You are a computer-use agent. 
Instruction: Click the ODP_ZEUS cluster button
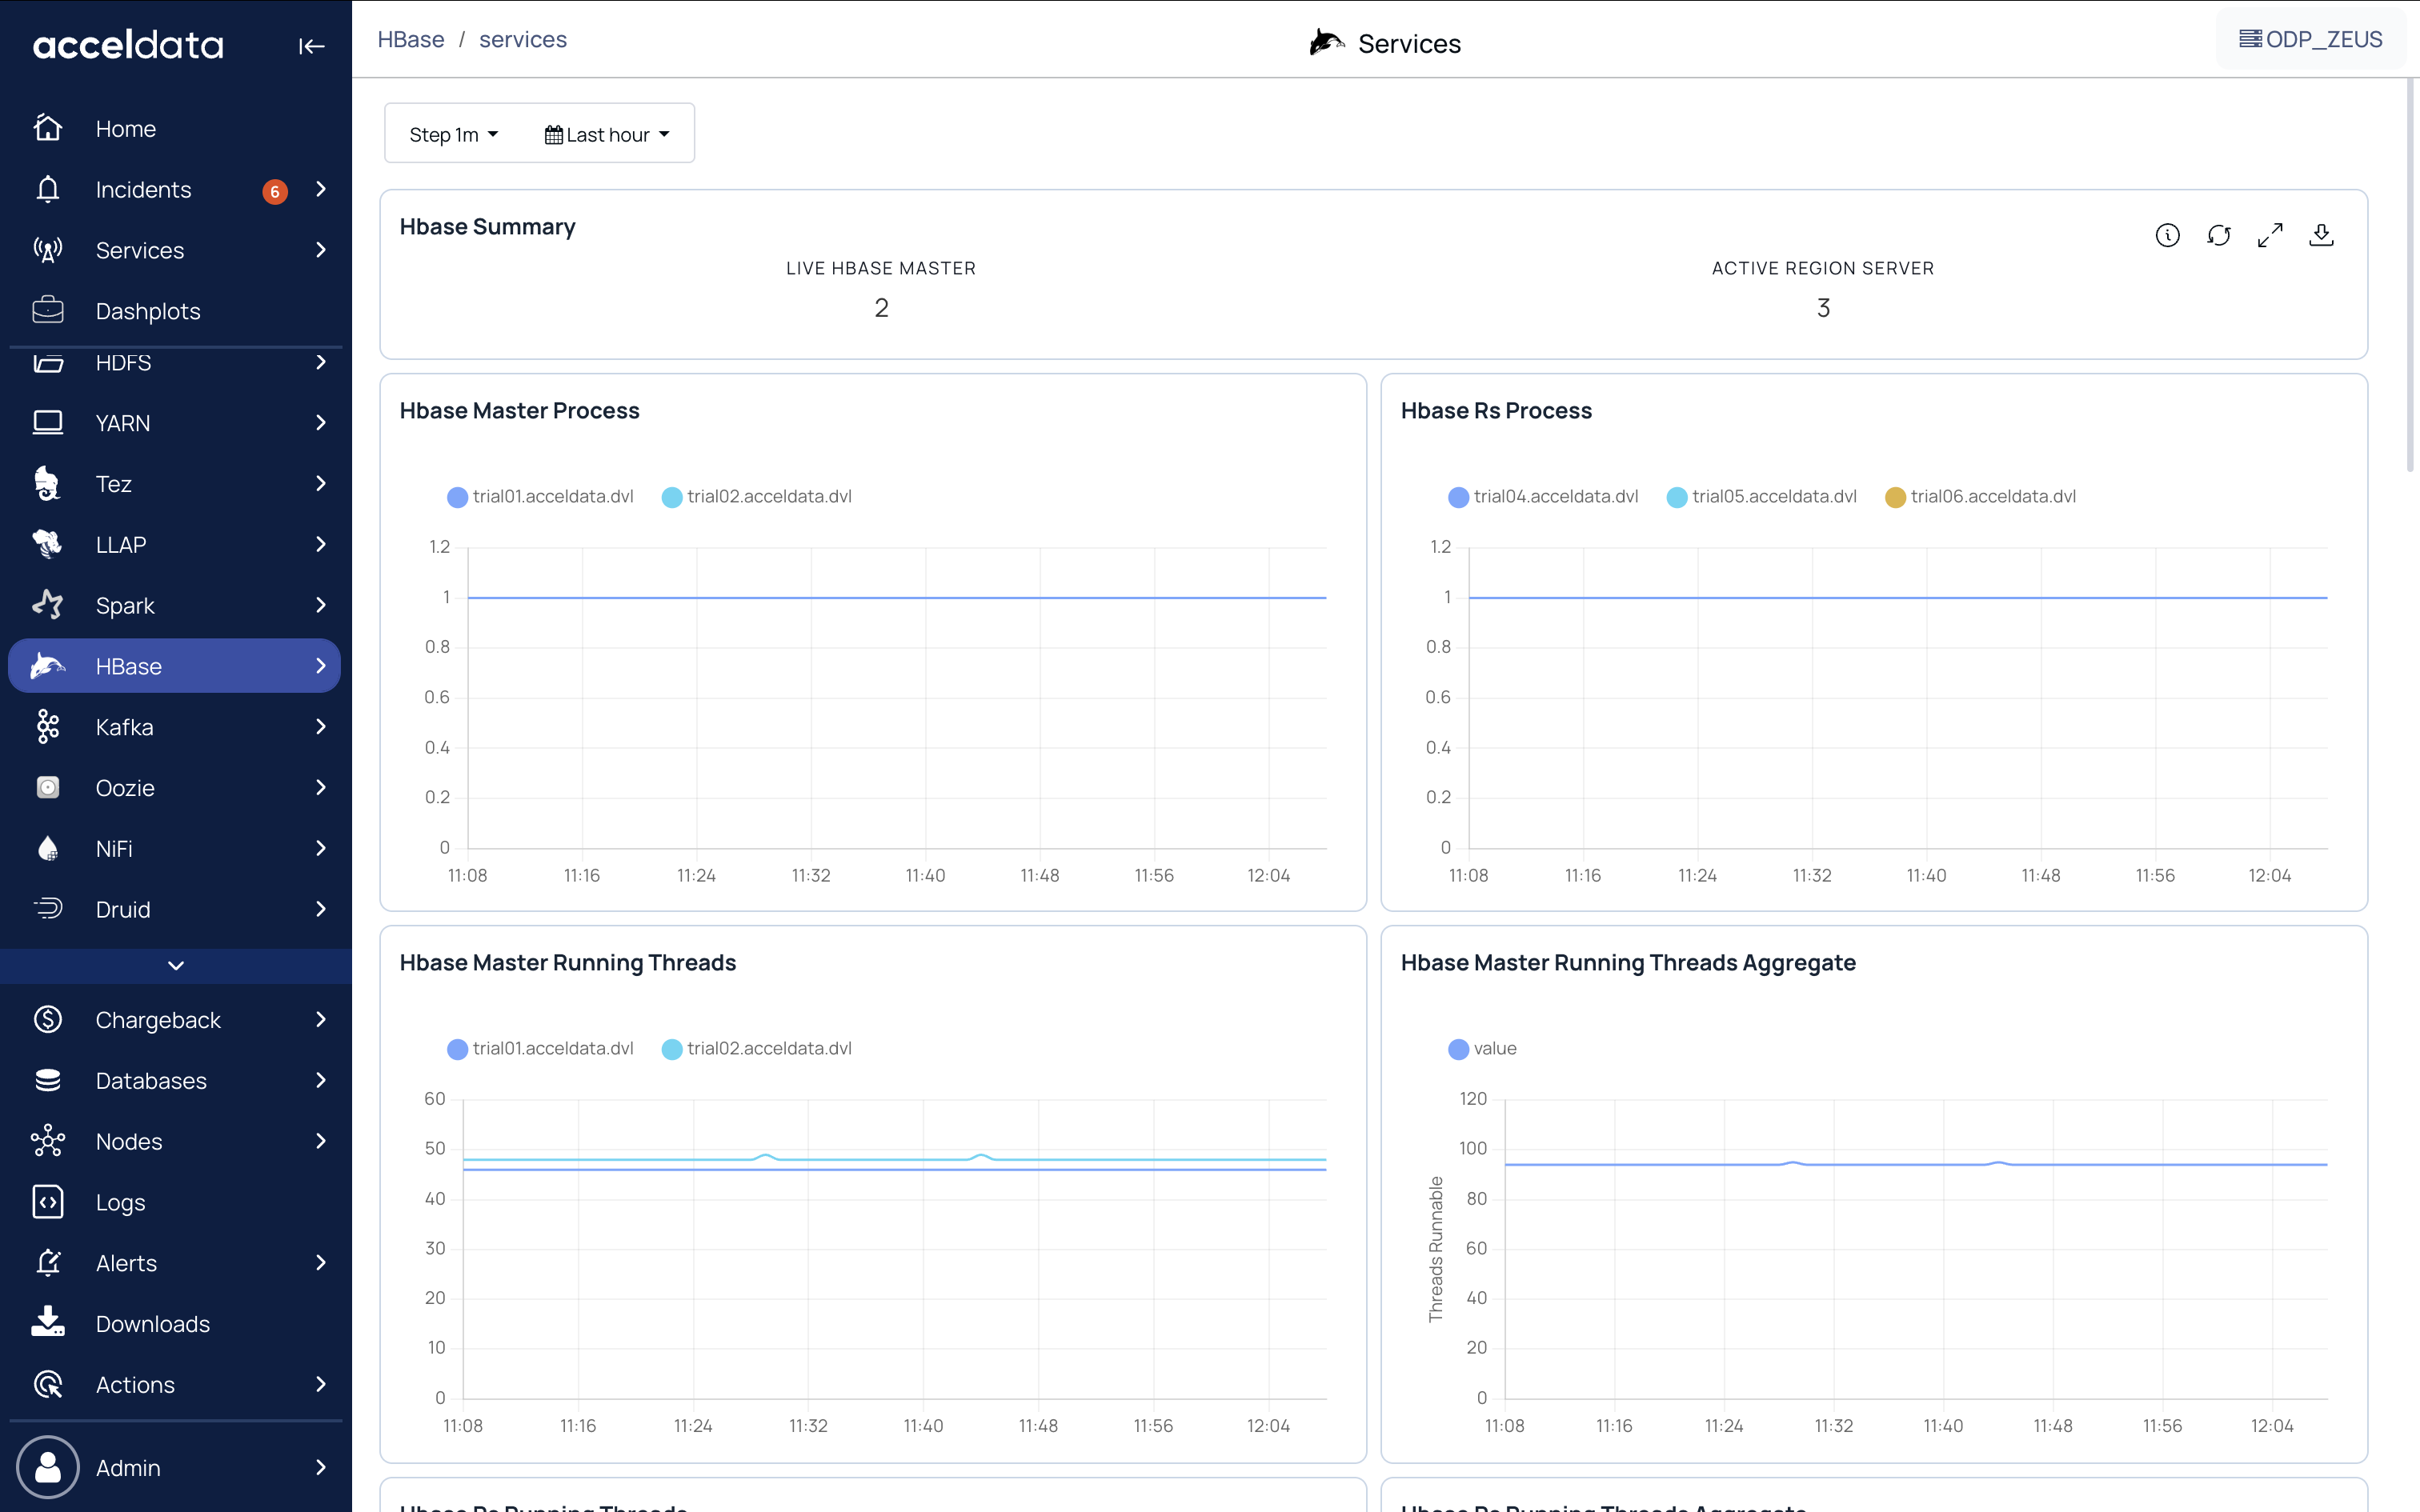(2310, 40)
